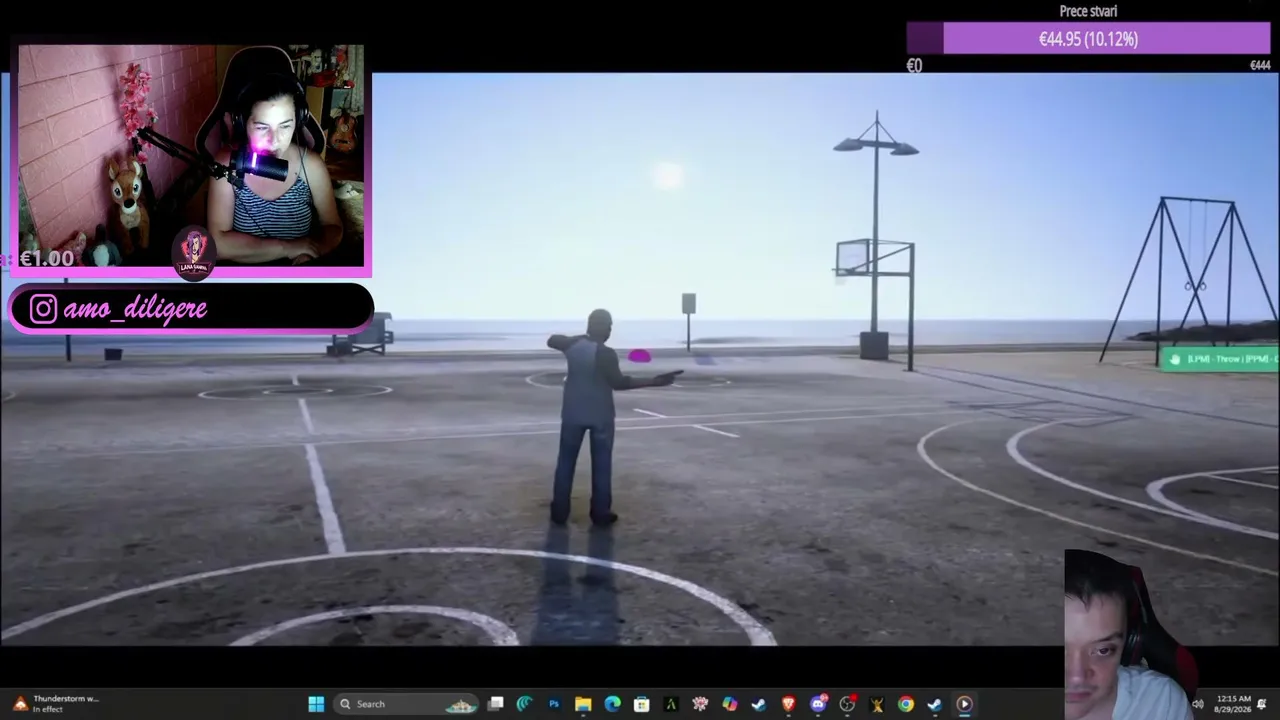Switch to the active media player app

964,704
